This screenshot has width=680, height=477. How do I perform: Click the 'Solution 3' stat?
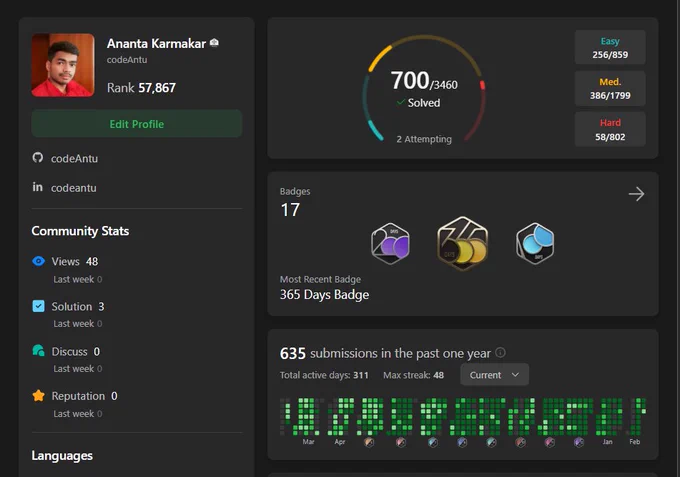click(78, 307)
